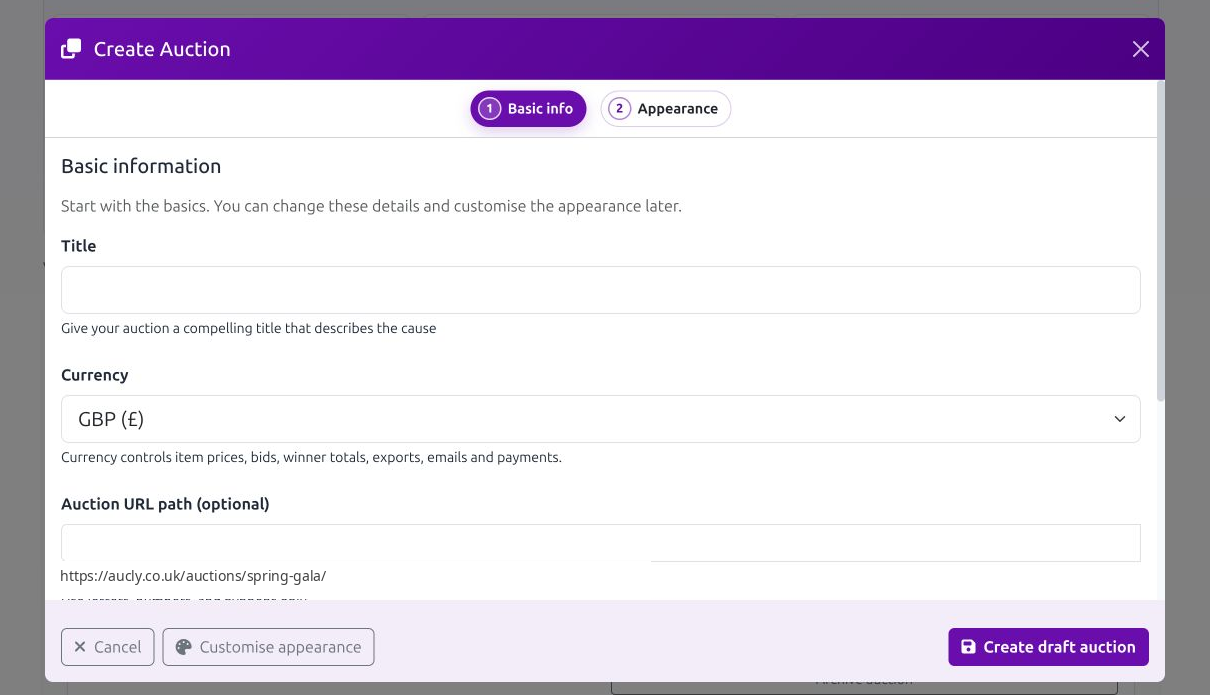
Task: Click the Currency controls item prices description
Action: coord(311,457)
